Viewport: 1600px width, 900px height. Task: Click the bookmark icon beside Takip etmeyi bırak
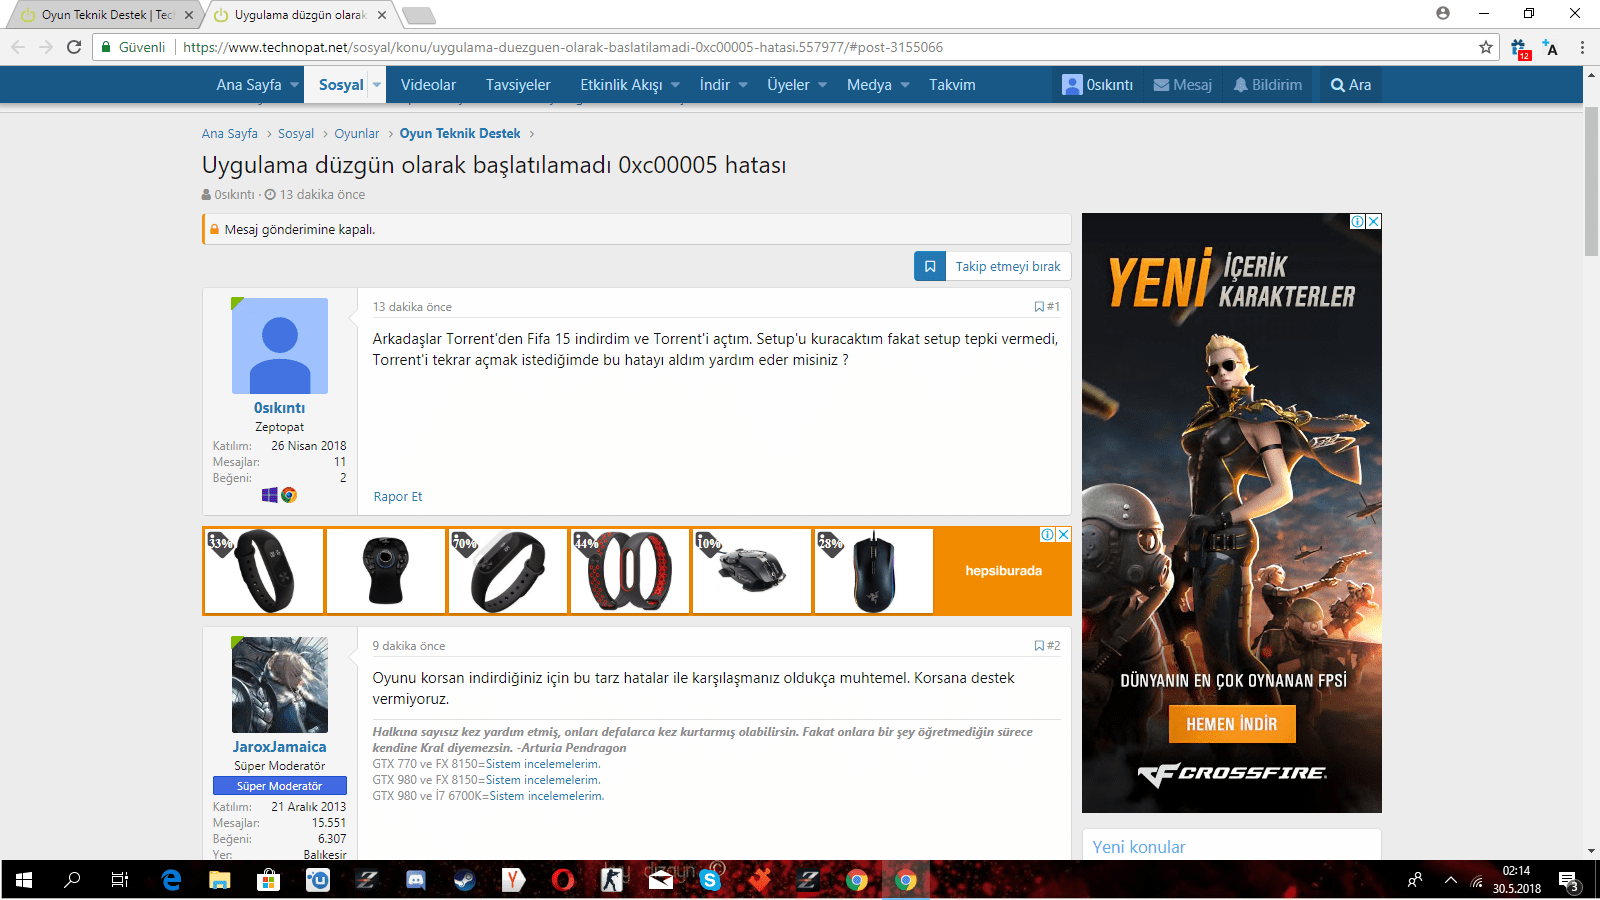click(x=930, y=267)
